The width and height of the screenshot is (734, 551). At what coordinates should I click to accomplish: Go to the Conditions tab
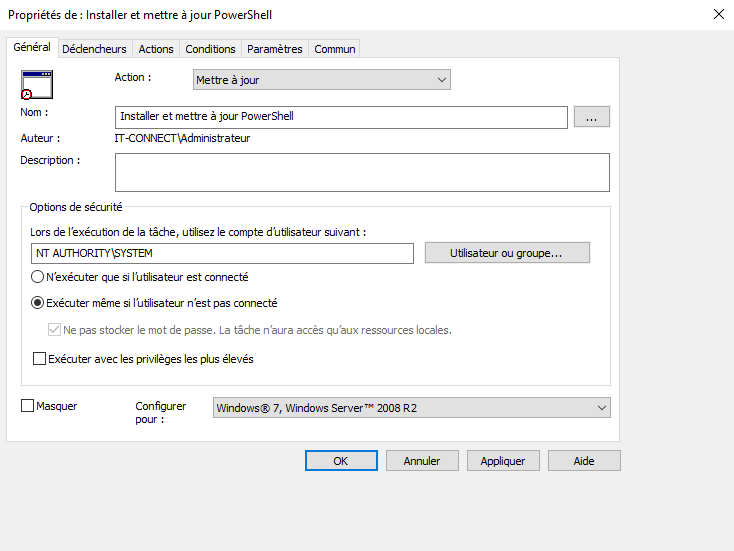(x=210, y=49)
